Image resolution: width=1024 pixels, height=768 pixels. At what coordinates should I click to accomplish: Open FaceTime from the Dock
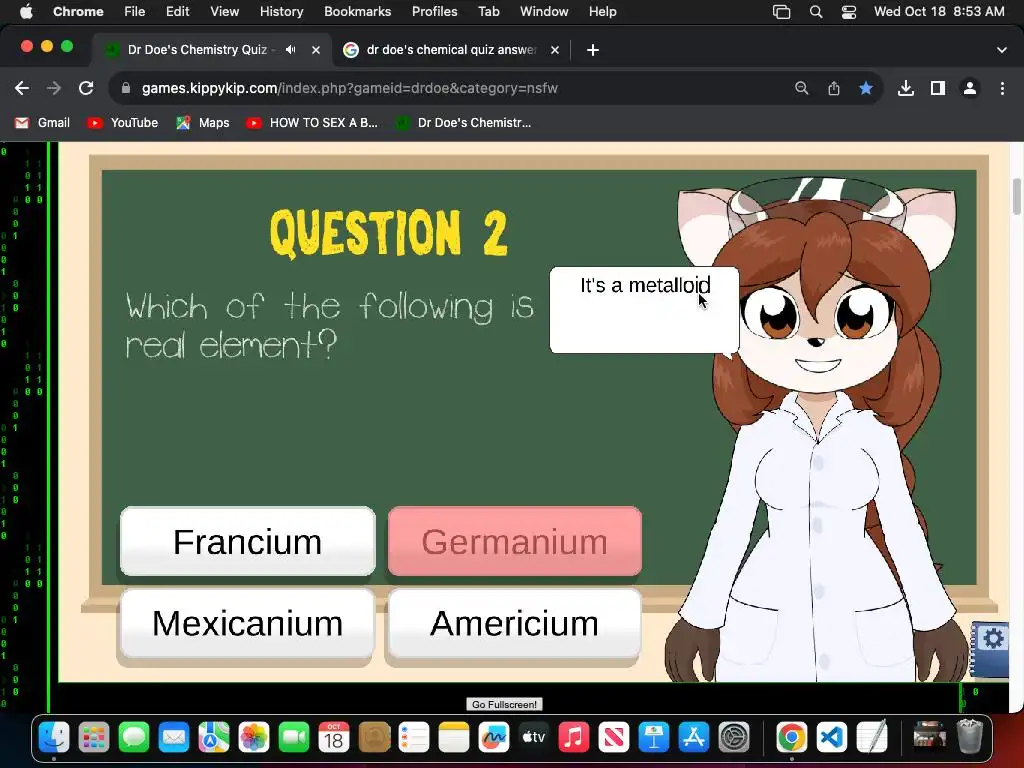tap(294, 738)
